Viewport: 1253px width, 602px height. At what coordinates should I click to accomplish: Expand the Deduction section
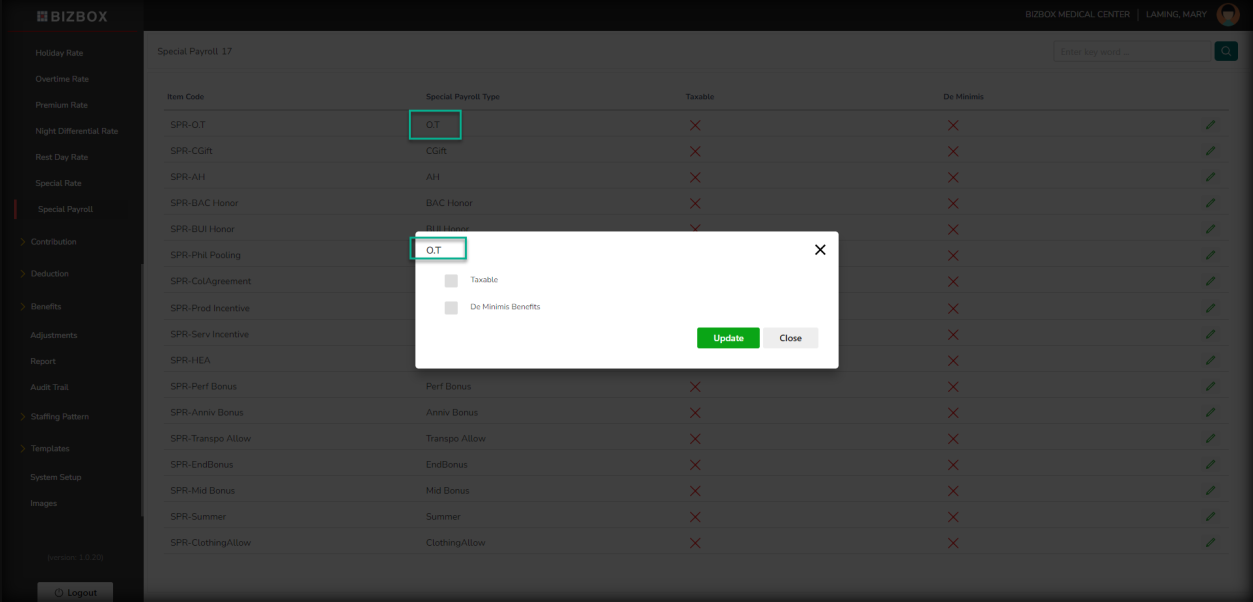[49, 274]
